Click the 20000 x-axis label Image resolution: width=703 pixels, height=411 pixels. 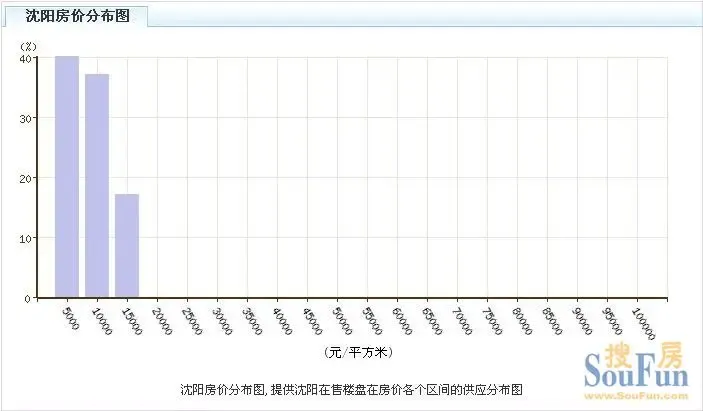tap(162, 321)
